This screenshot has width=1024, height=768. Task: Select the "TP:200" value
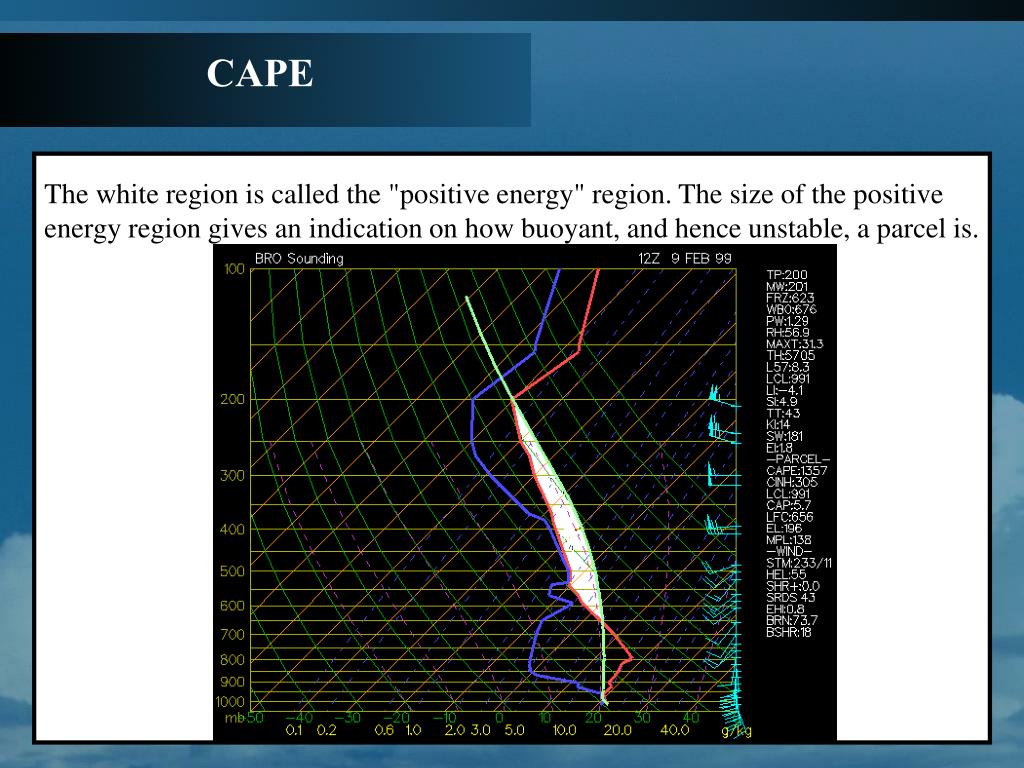(x=787, y=275)
